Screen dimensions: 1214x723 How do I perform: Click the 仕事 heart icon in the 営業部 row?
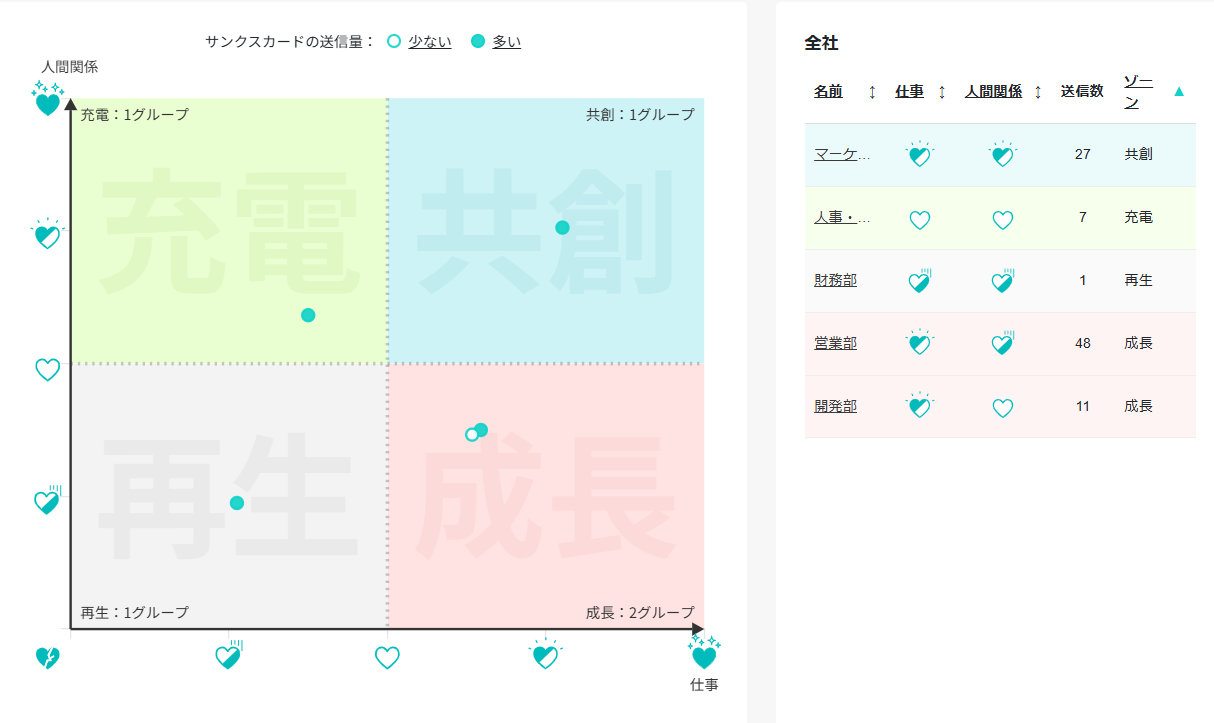pyautogui.click(x=919, y=343)
